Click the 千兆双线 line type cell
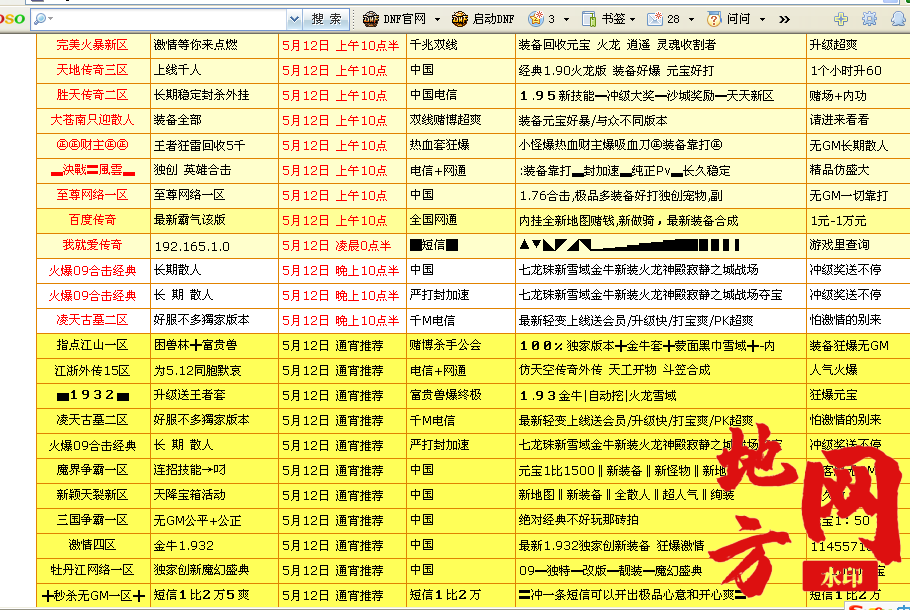Screen dimensions: 910x610 tap(434, 45)
